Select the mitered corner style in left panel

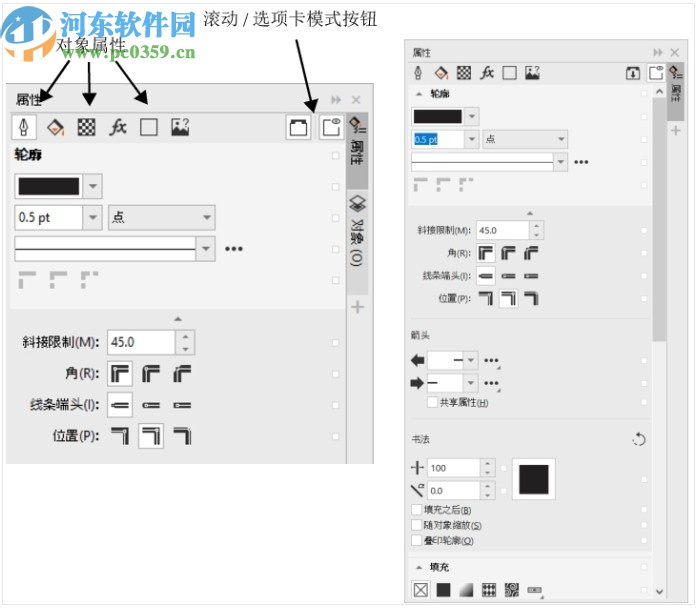[120, 374]
